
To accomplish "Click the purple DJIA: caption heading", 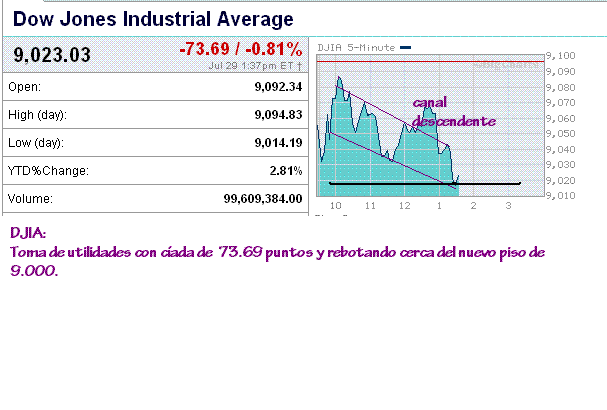I will point(28,233).
